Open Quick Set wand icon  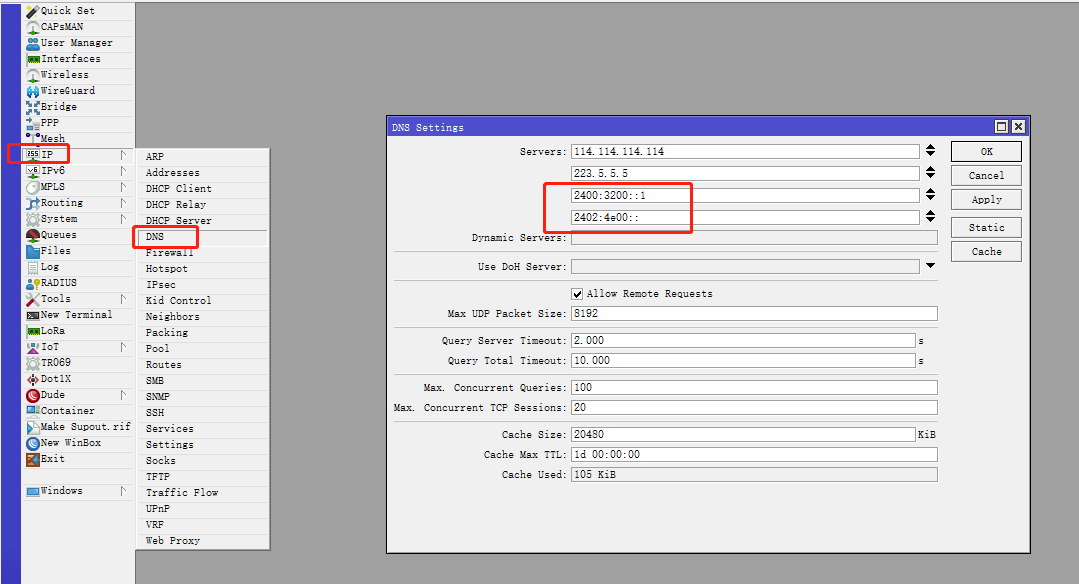click(x=32, y=11)
